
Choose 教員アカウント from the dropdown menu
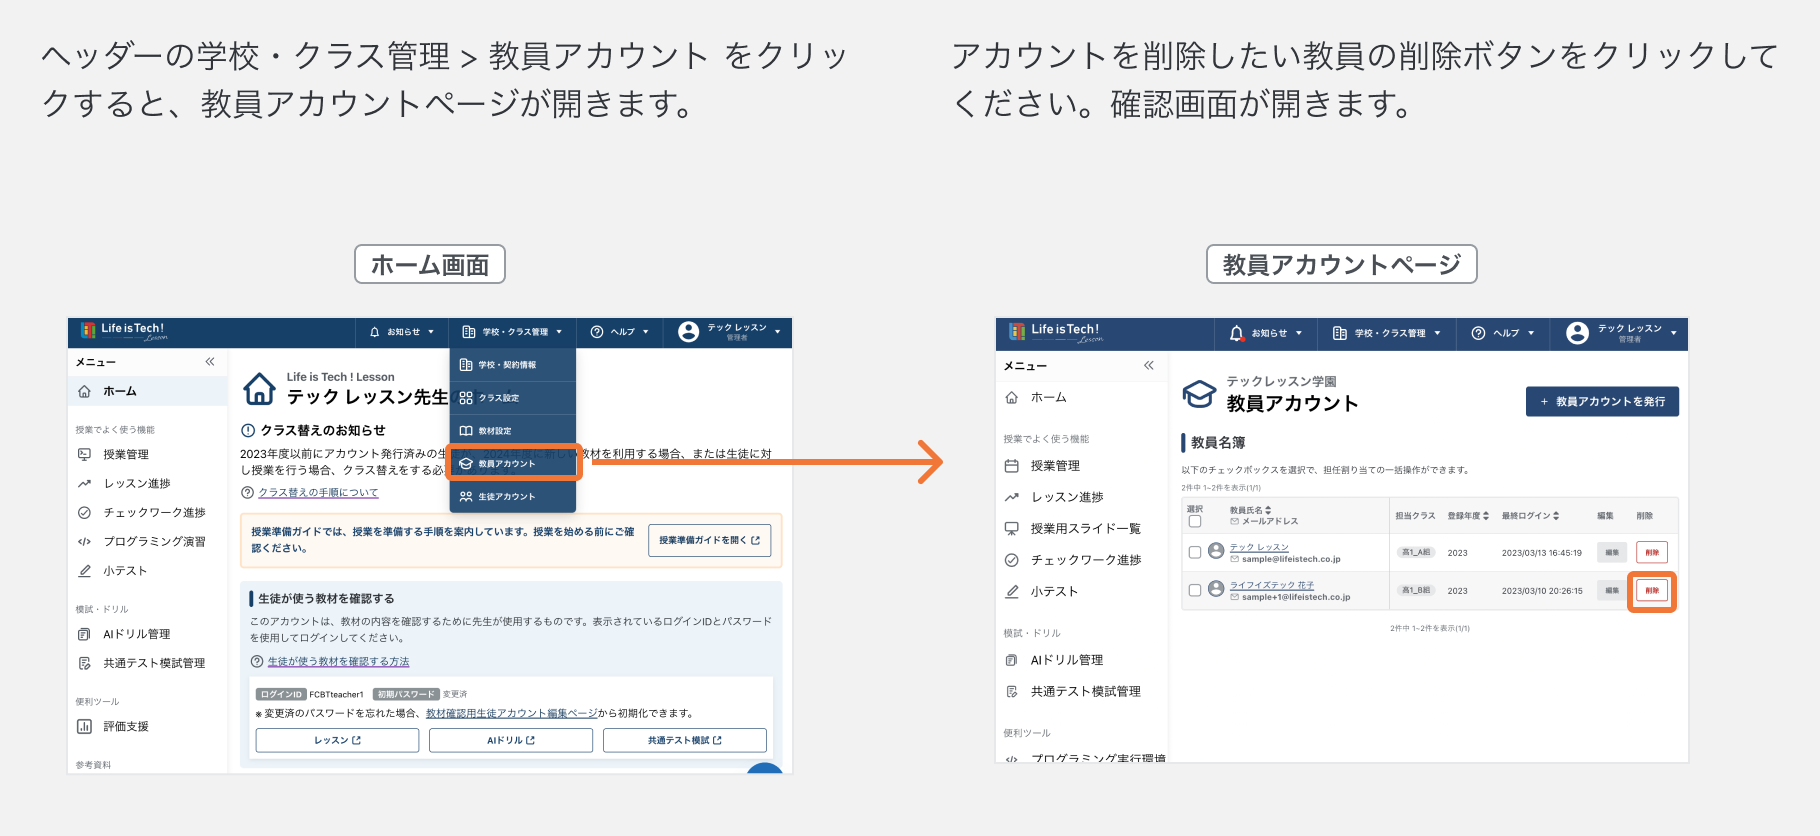tap(513, 464)
